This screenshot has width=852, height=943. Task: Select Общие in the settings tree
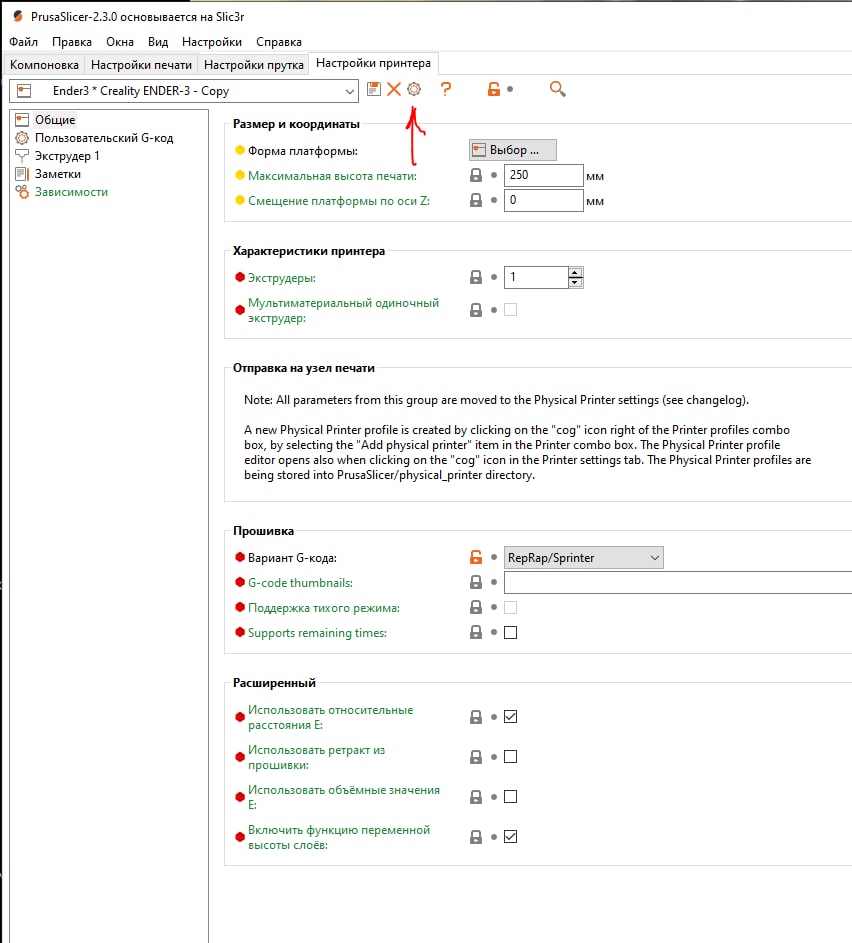click(x=55, y=120)
